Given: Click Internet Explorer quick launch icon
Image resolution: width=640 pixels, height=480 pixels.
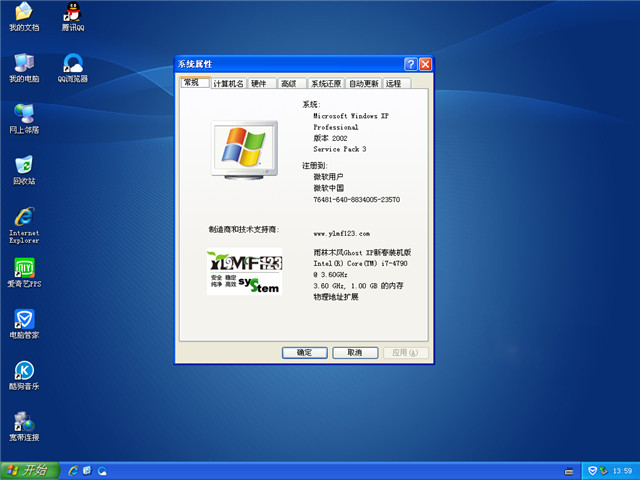Looking at the screenshot, I should [x=73, y=471].
